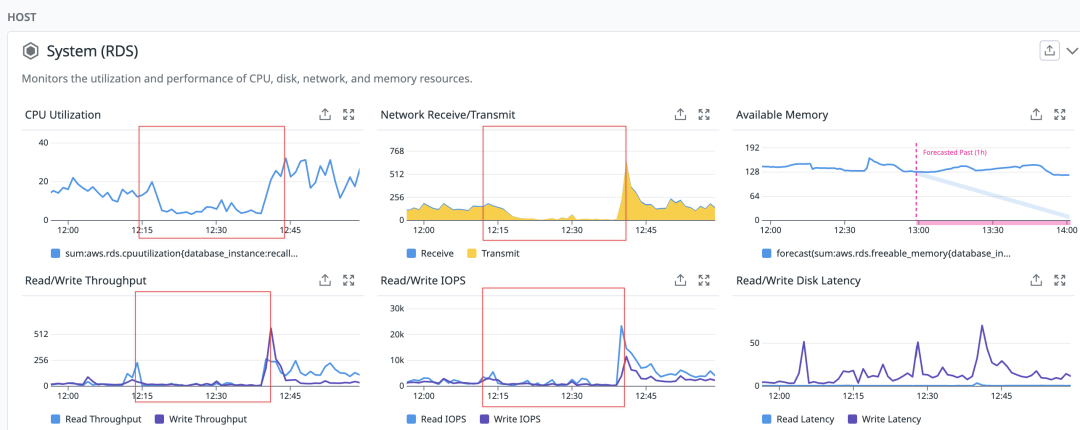Expand Network Receive/Transmit graph to fullscreen
The image size is (1080, 430).
(x=704, y=114)
